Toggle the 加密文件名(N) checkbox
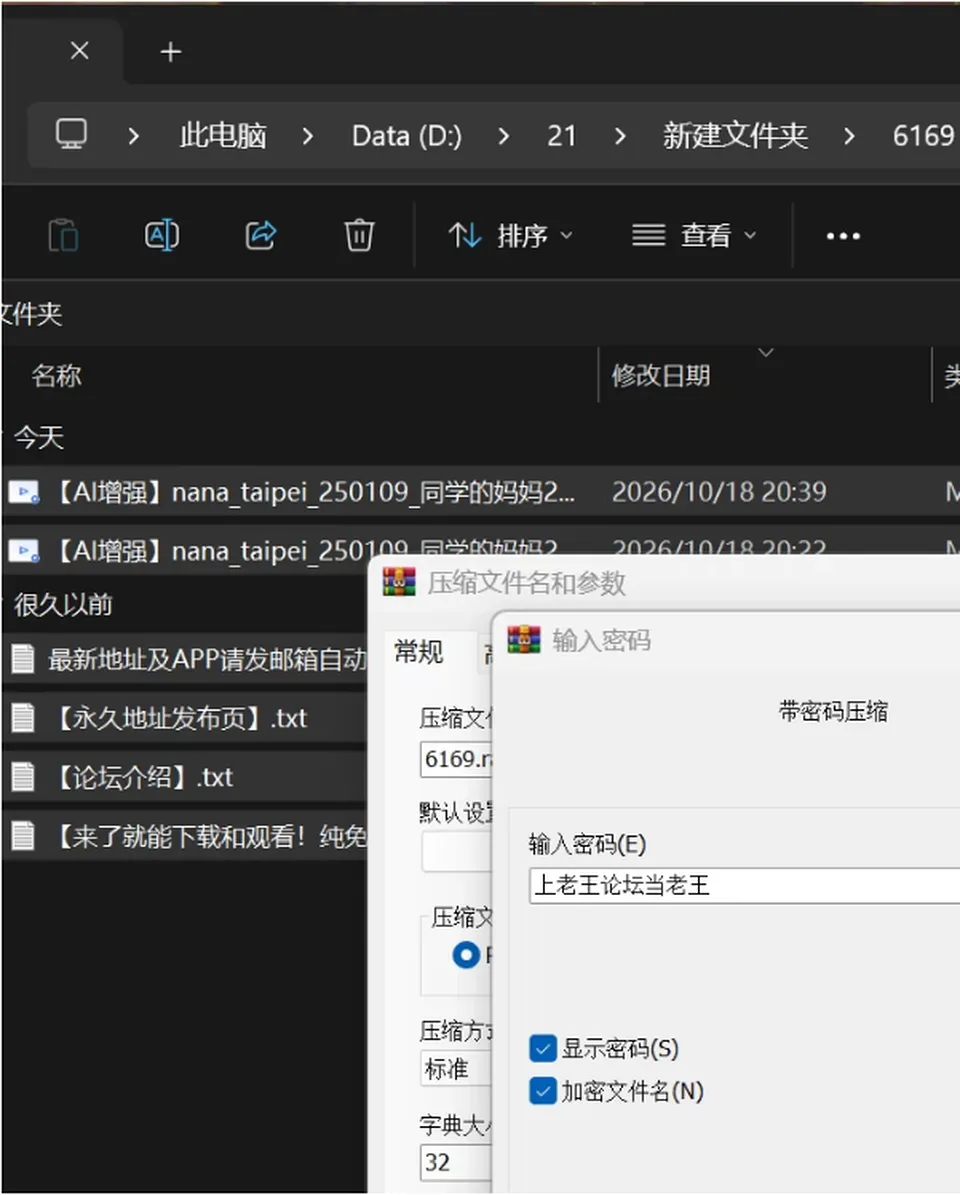 [x=542, y=1091]
